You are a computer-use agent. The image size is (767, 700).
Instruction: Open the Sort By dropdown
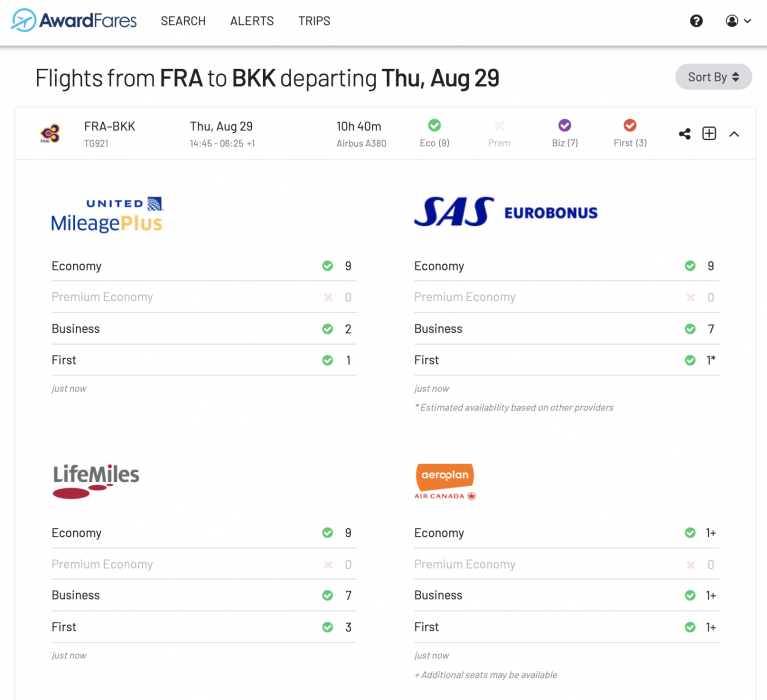[713, 77]
